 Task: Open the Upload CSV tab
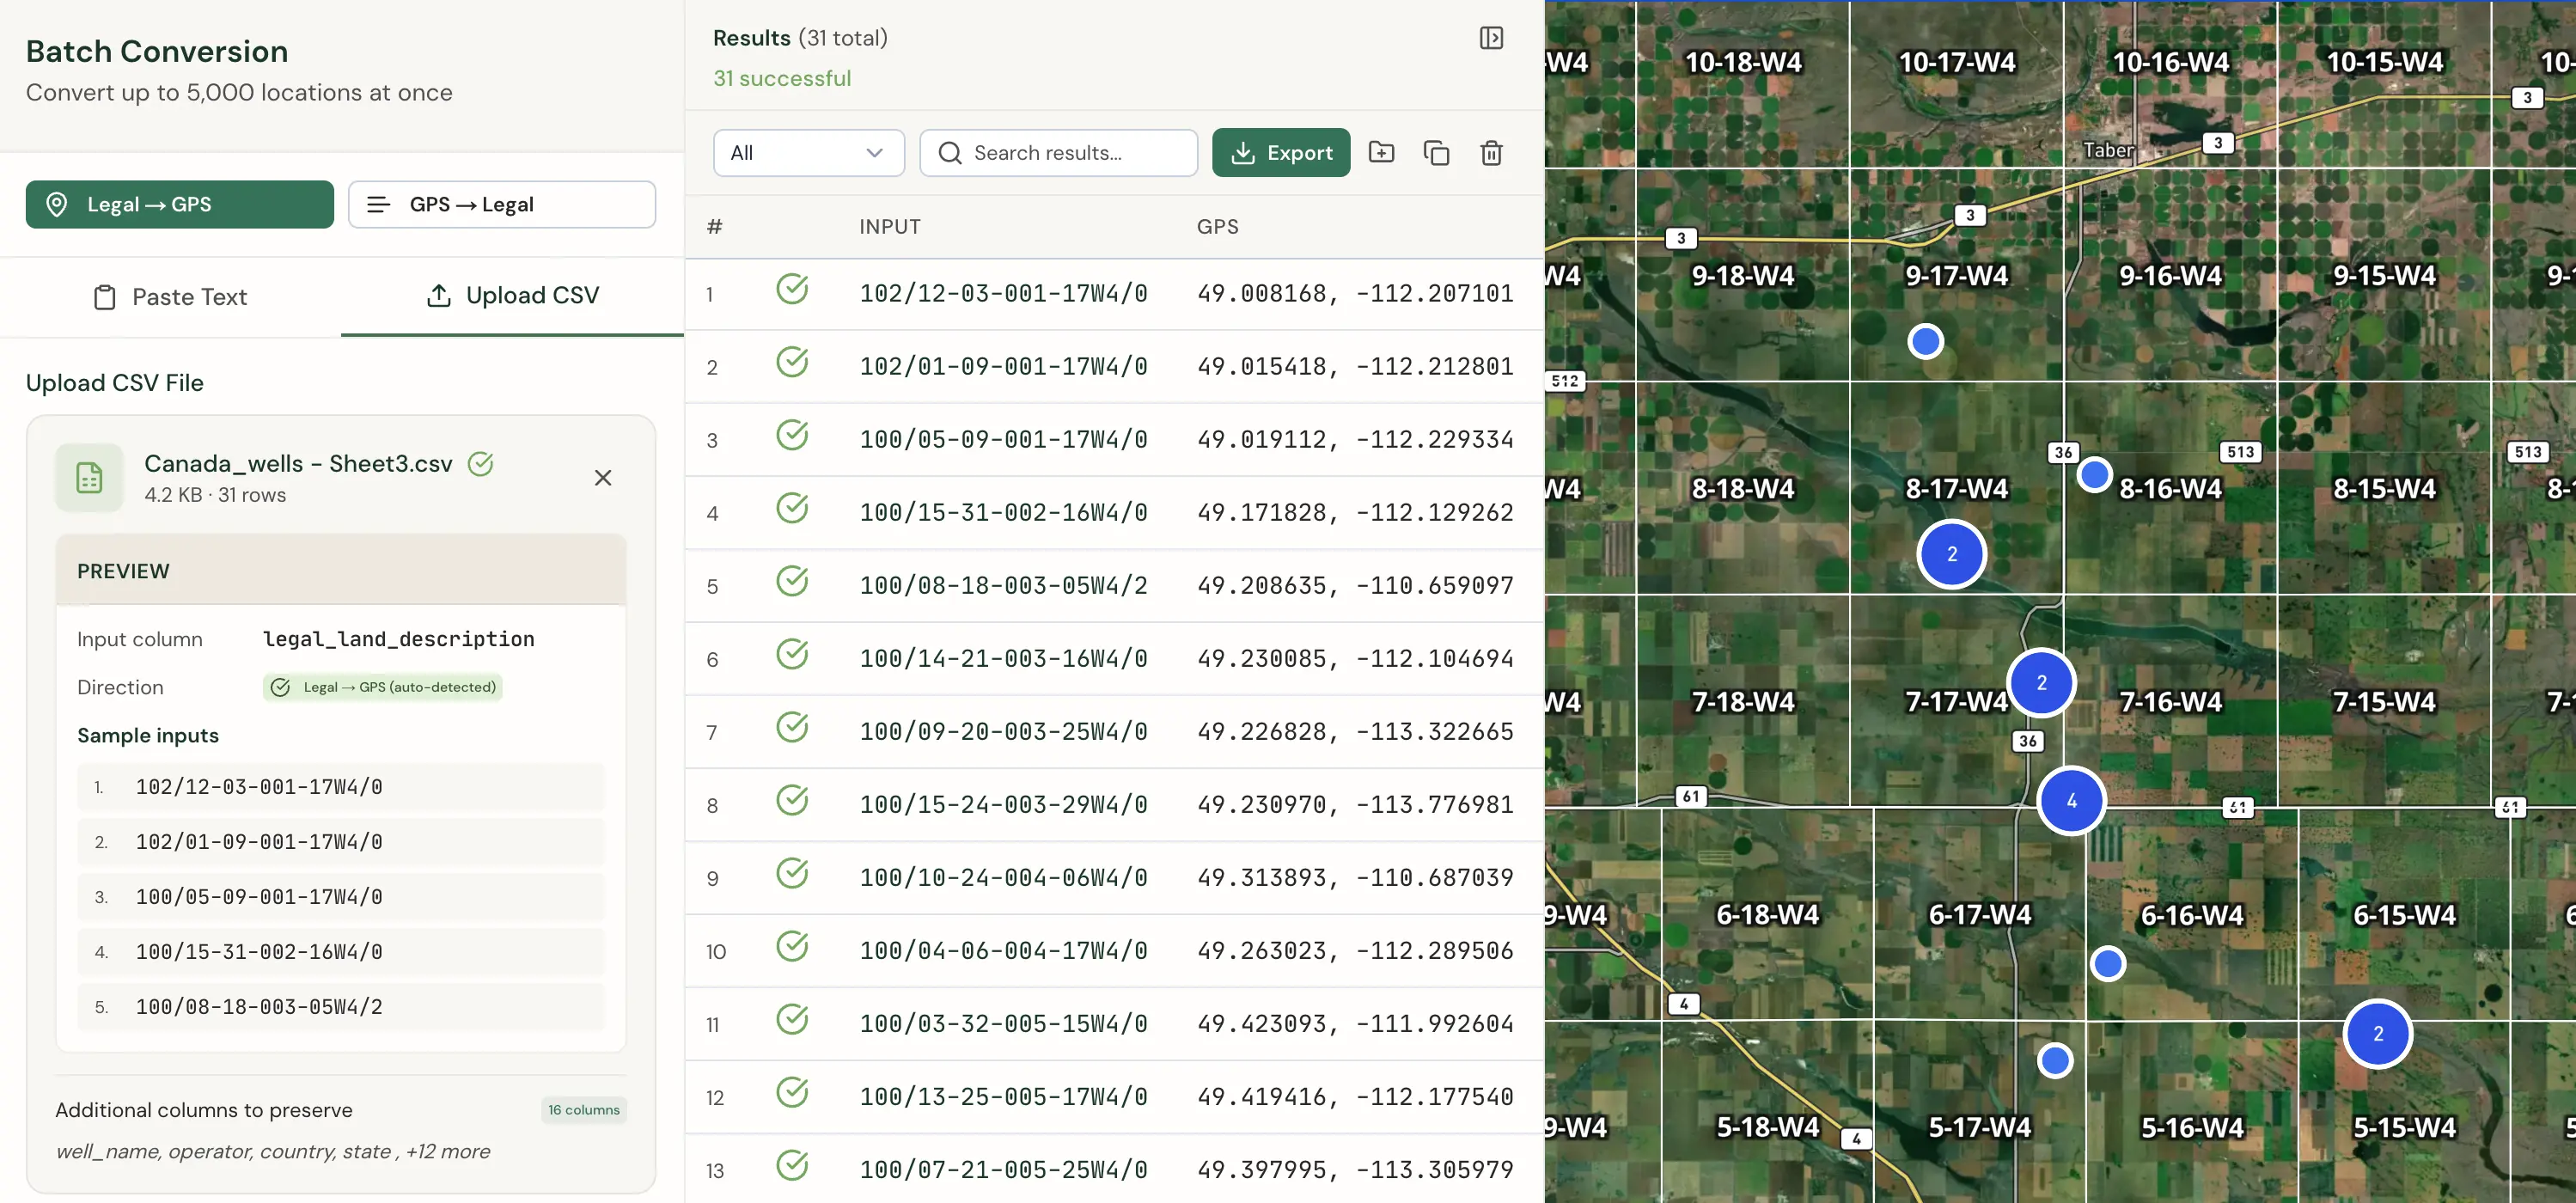[x=513, y=294]
